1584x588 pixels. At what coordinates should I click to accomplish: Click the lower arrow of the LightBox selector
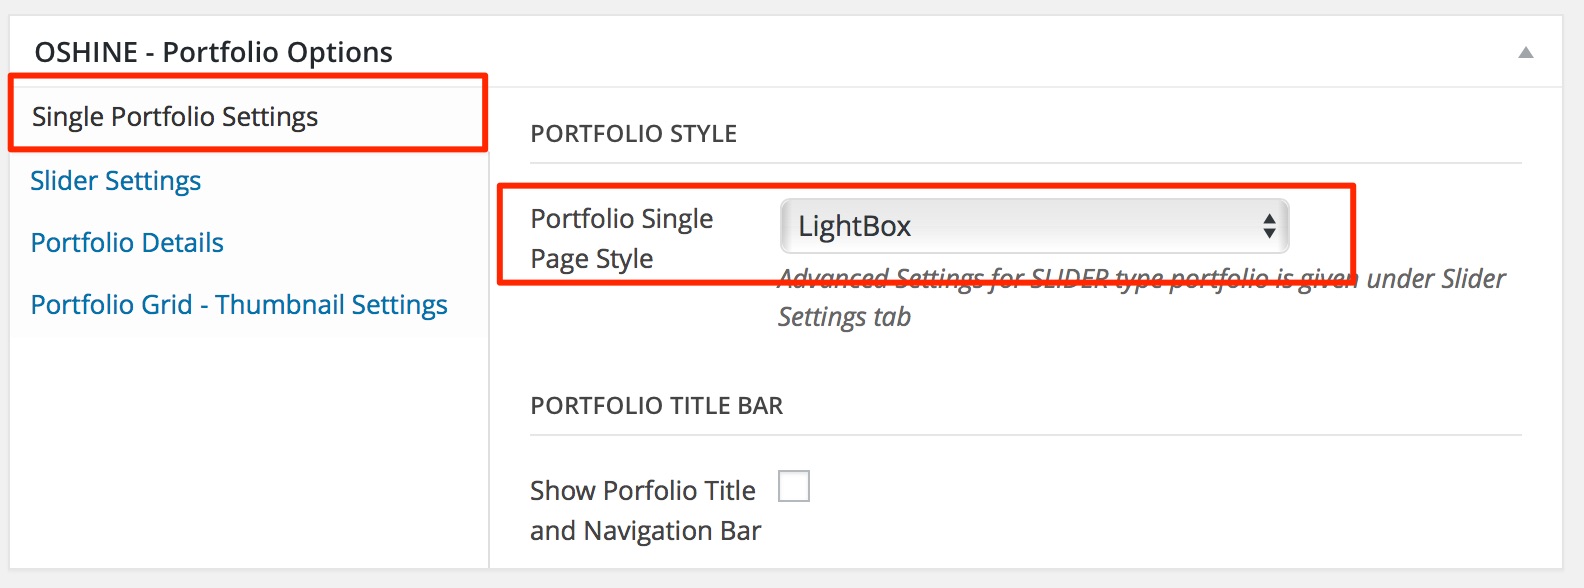1269,234
